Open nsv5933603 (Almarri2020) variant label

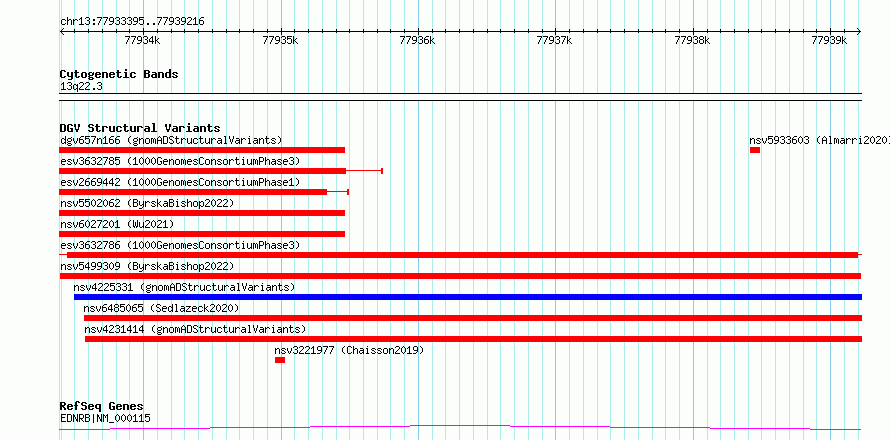[819, 140]
